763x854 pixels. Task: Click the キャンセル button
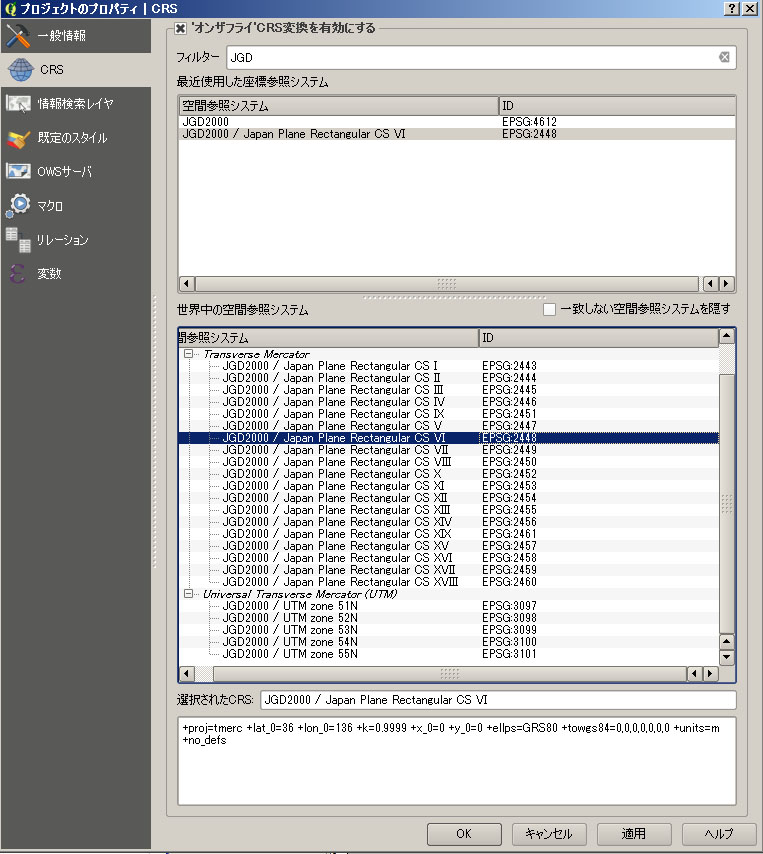pos(549,834)
